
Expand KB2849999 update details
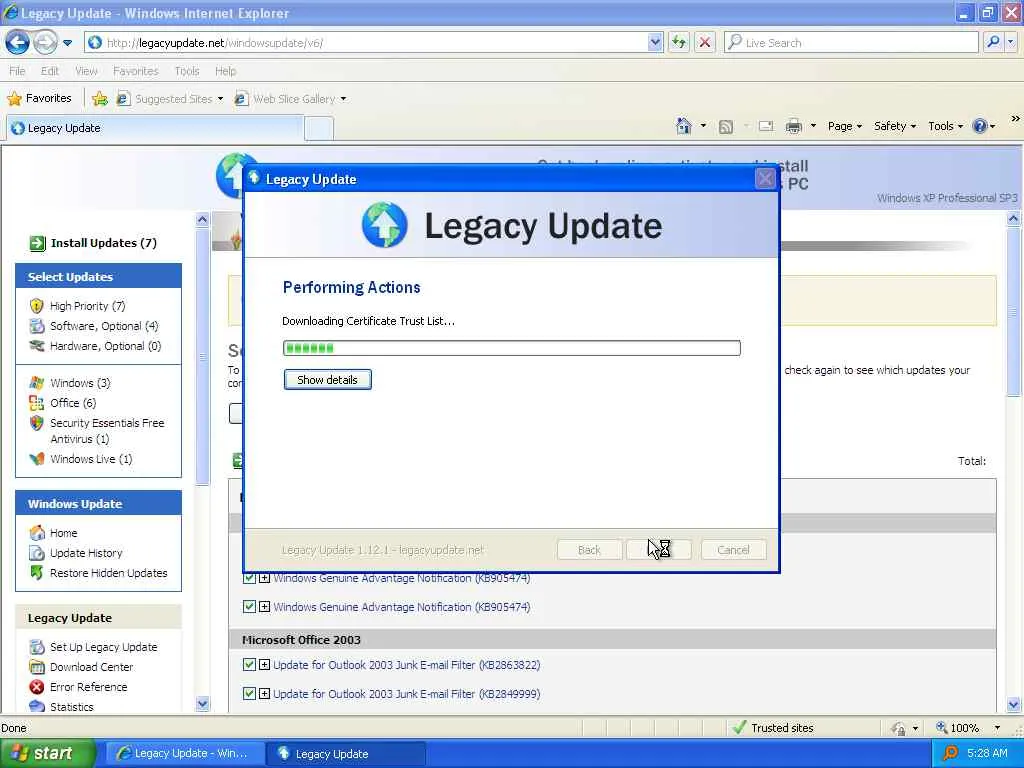tap(264, 694)
